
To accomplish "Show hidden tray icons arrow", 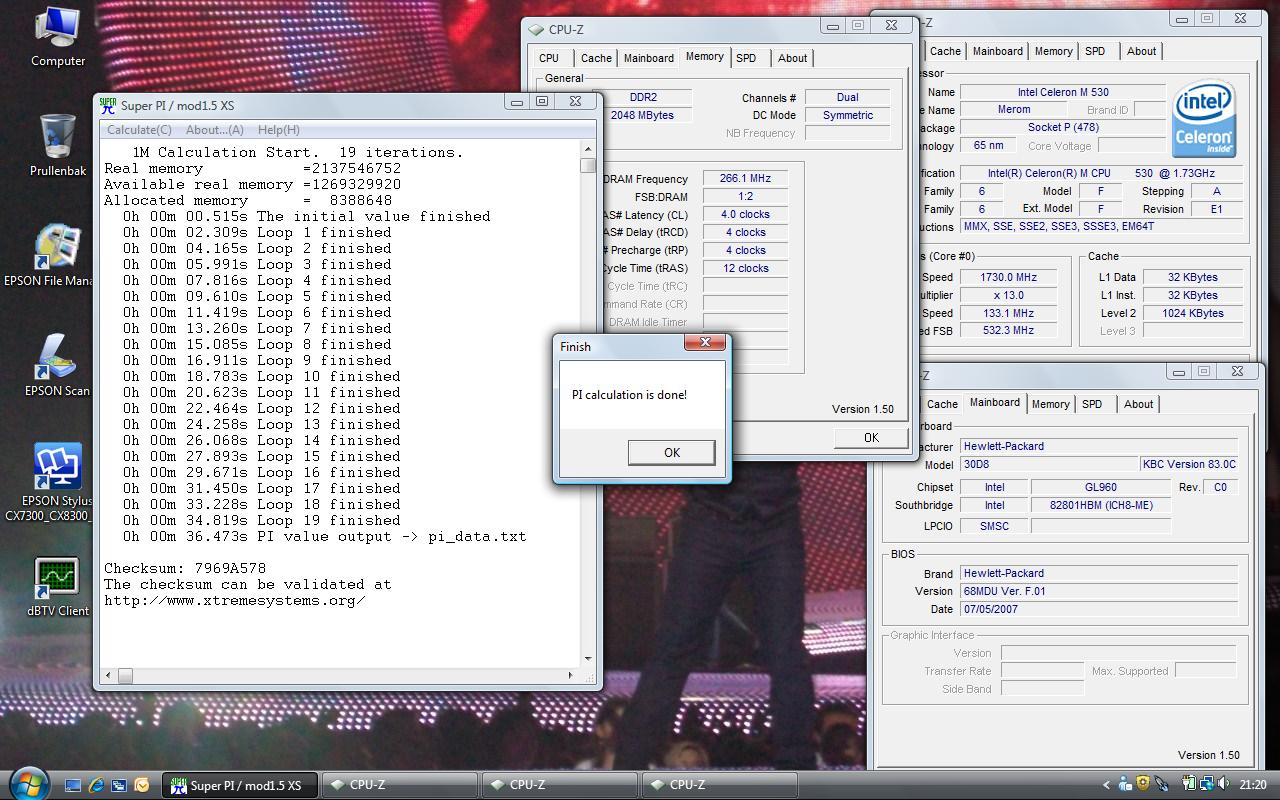I will pos(1107,785).
